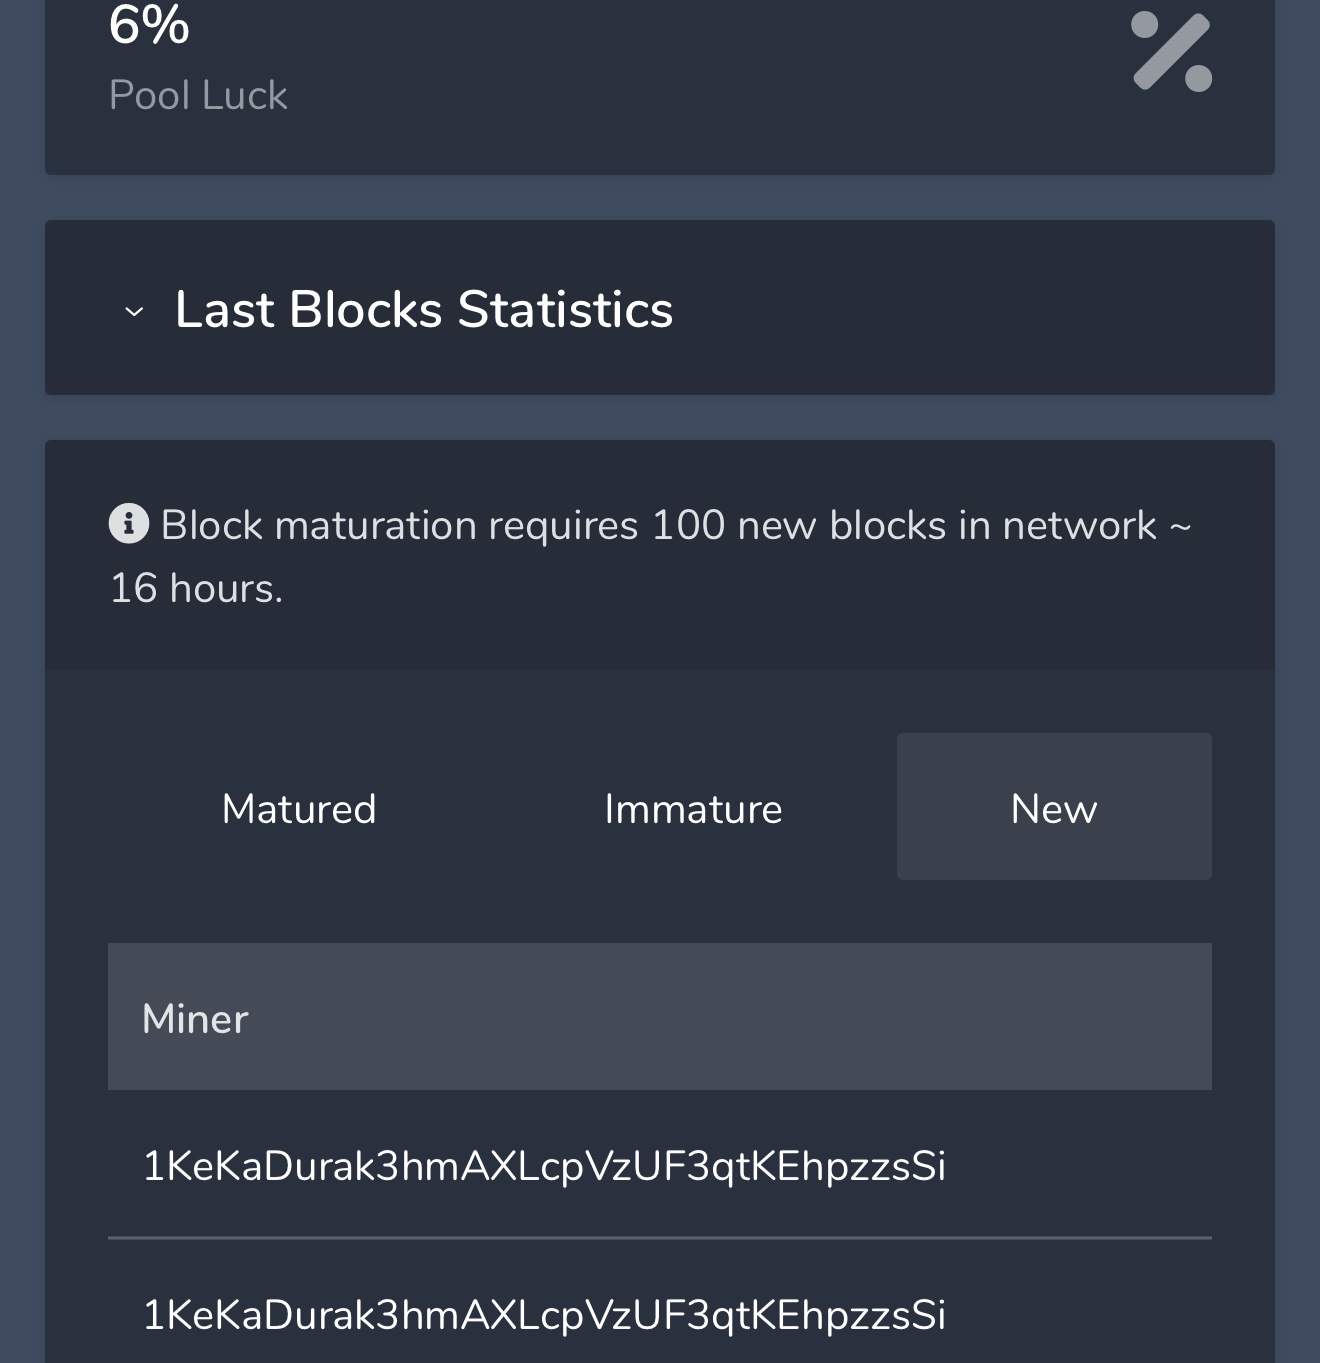Screen dimensions: 1320x1363
Task: Click the divider line between miner rows
Action: (x=660, y=1238)
